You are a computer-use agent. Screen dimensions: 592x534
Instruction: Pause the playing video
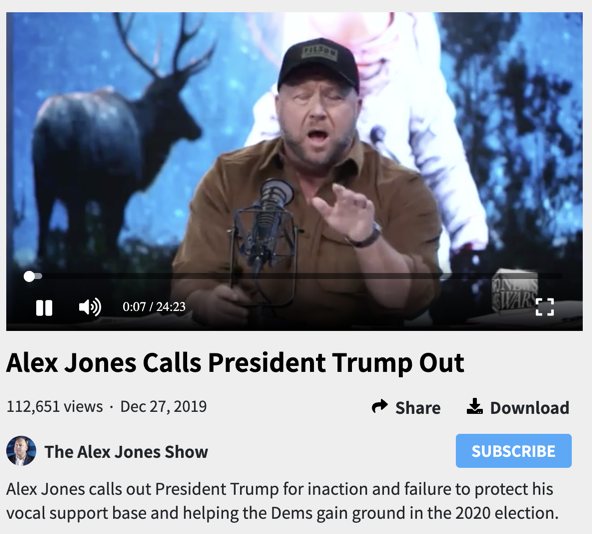coord(44,307)
